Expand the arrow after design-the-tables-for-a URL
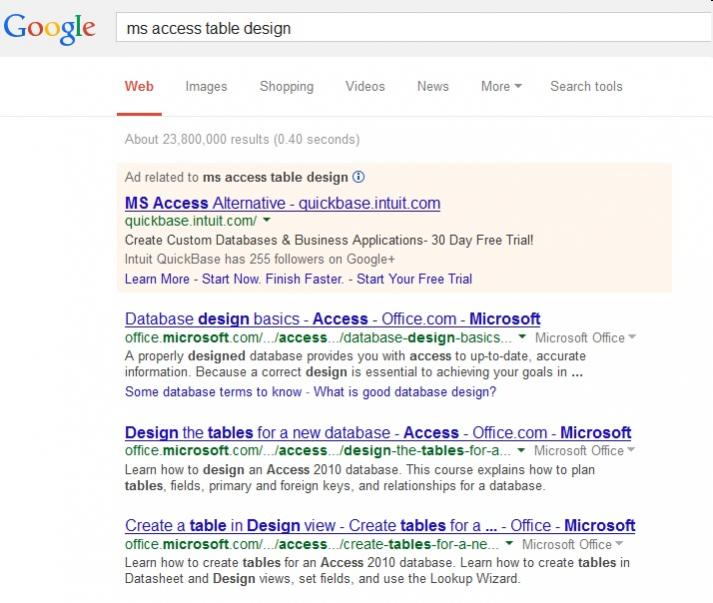 coord(521,450)
